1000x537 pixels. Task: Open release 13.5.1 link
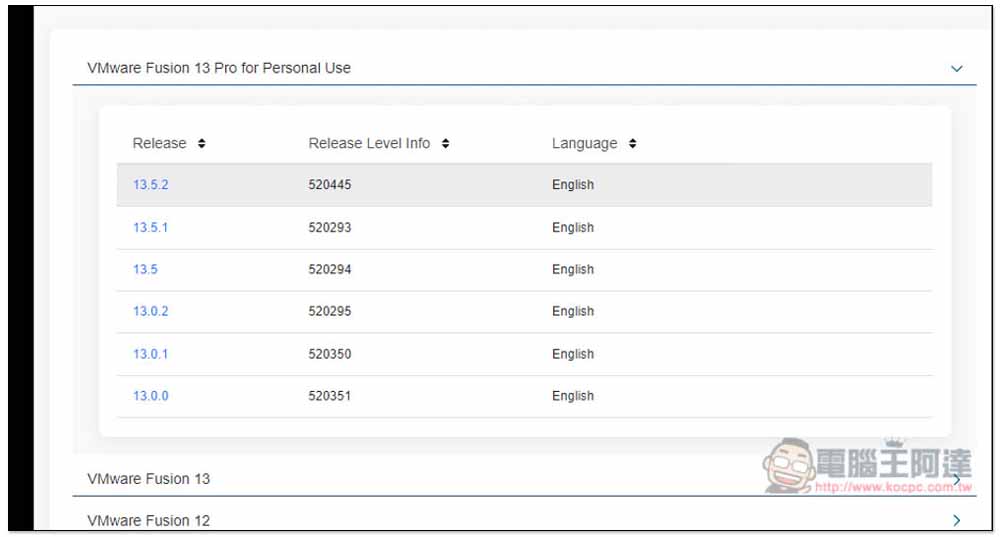[151, 228]
